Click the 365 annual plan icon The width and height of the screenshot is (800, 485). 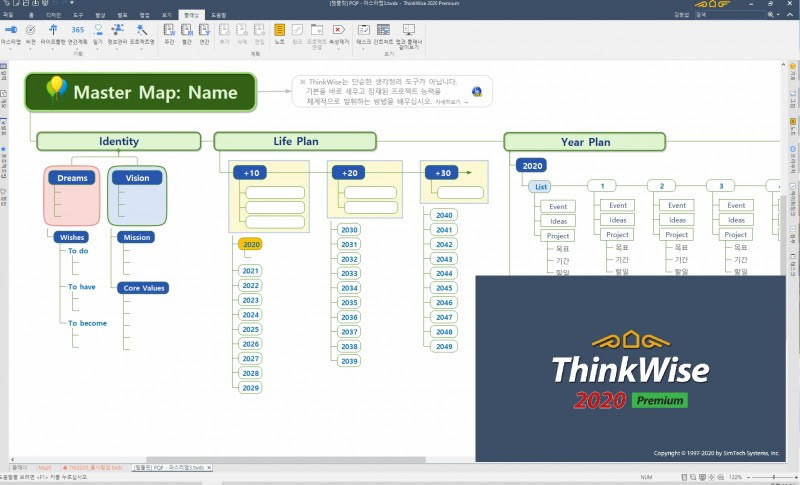tap(78, 32)
